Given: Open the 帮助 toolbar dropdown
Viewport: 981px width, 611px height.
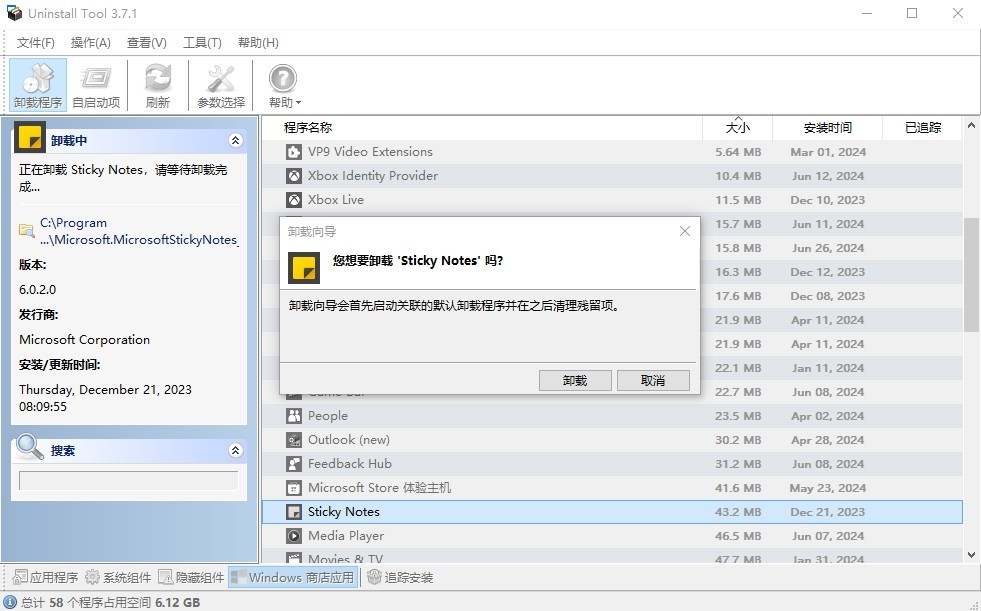Looking at the screenshot, I should pos(283,86).
